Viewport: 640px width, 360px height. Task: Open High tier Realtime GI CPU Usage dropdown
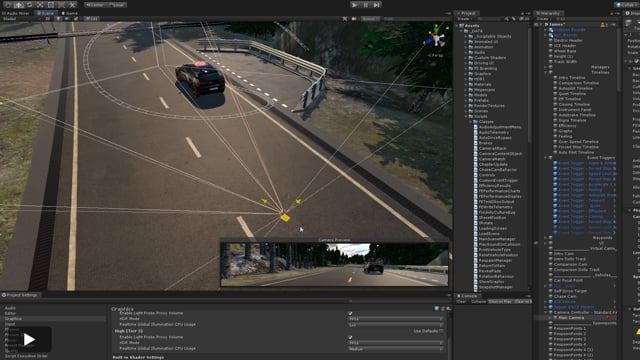[x=396, y=349]
